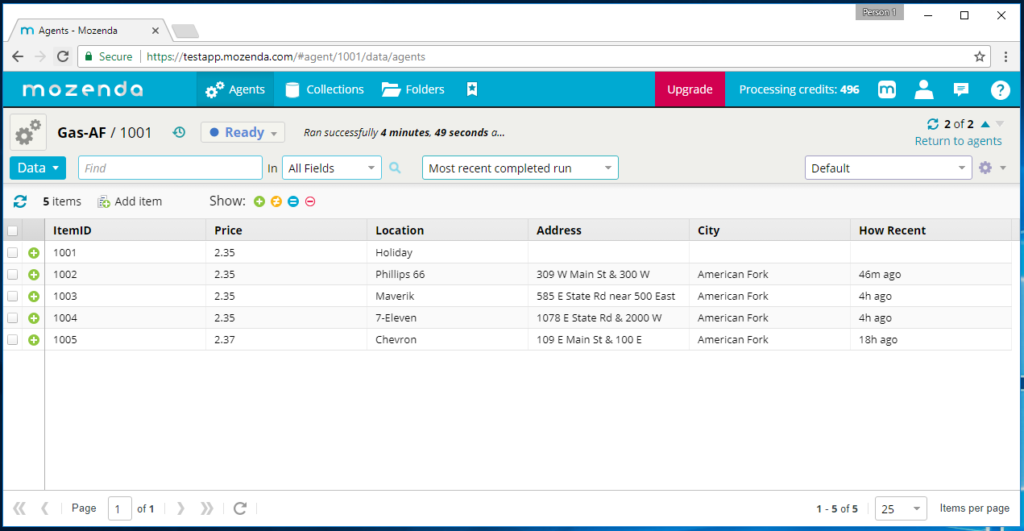Open the chat messages icon

[961, 89]
